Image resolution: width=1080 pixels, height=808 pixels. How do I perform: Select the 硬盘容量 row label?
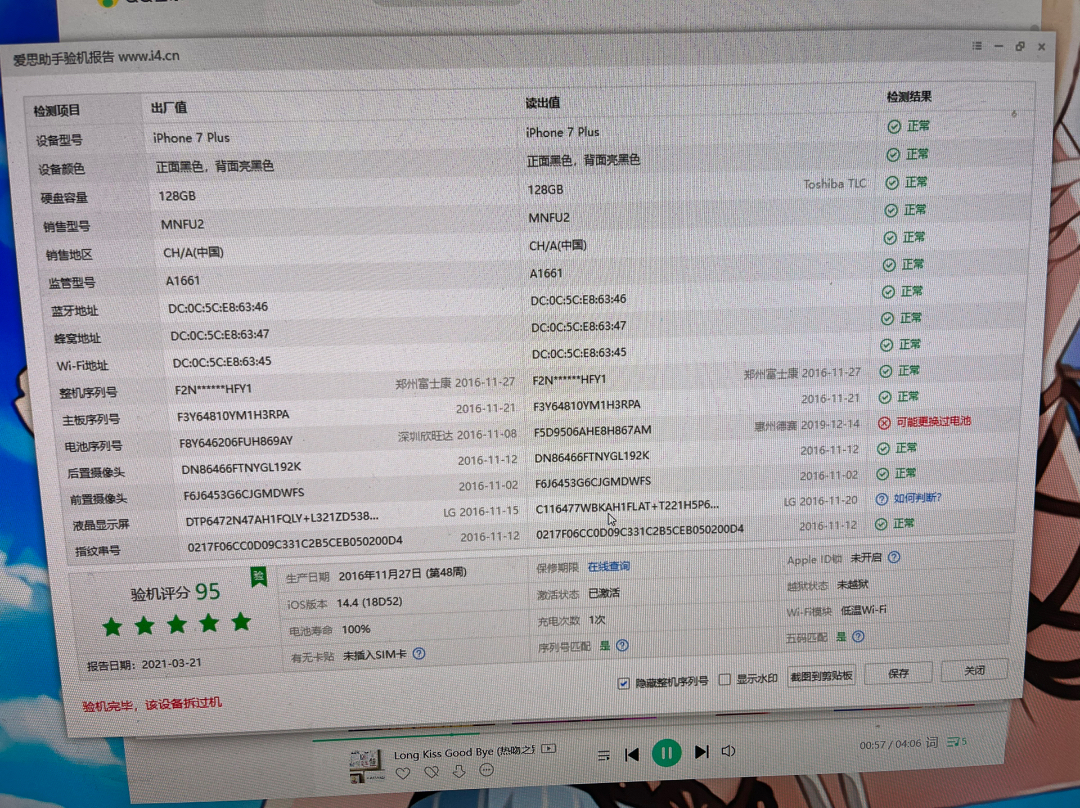[64, 198]
